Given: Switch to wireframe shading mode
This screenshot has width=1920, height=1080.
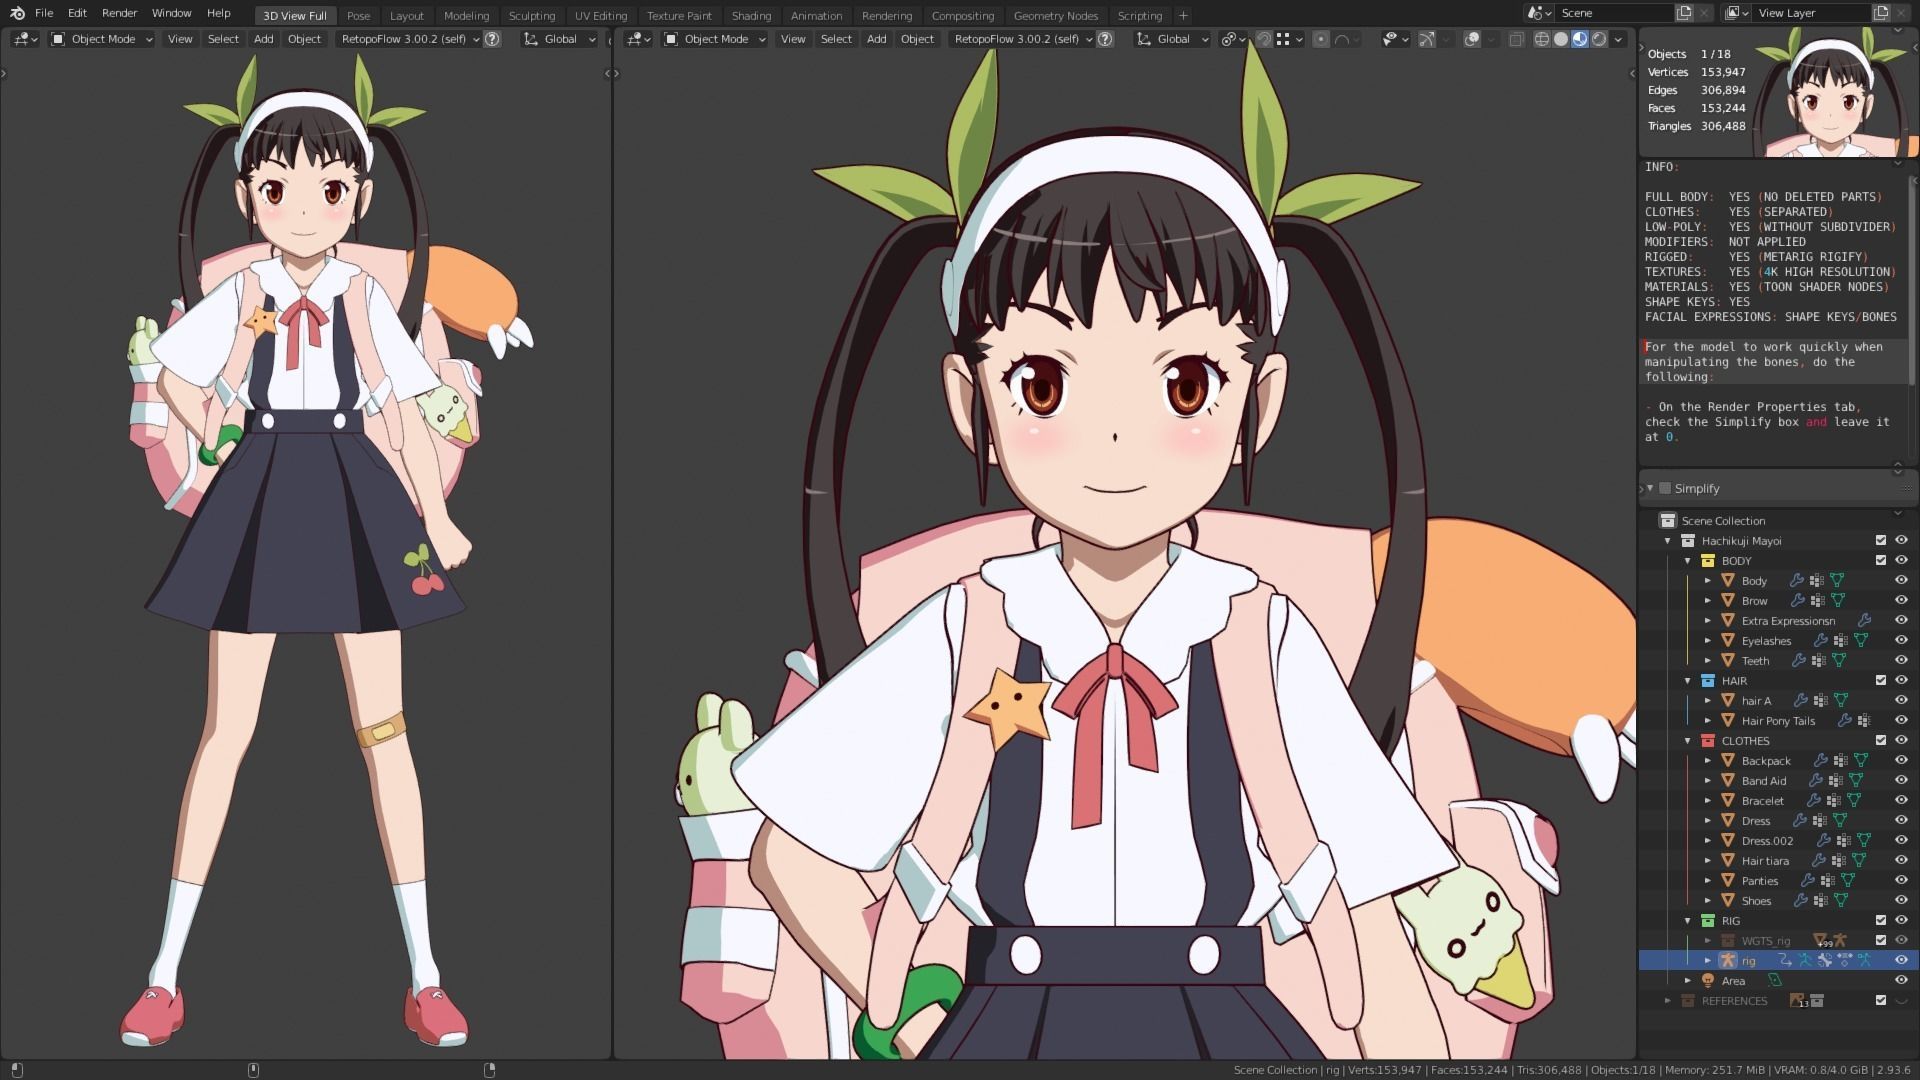Looking at the screenshot, I should pos(1542,39).
